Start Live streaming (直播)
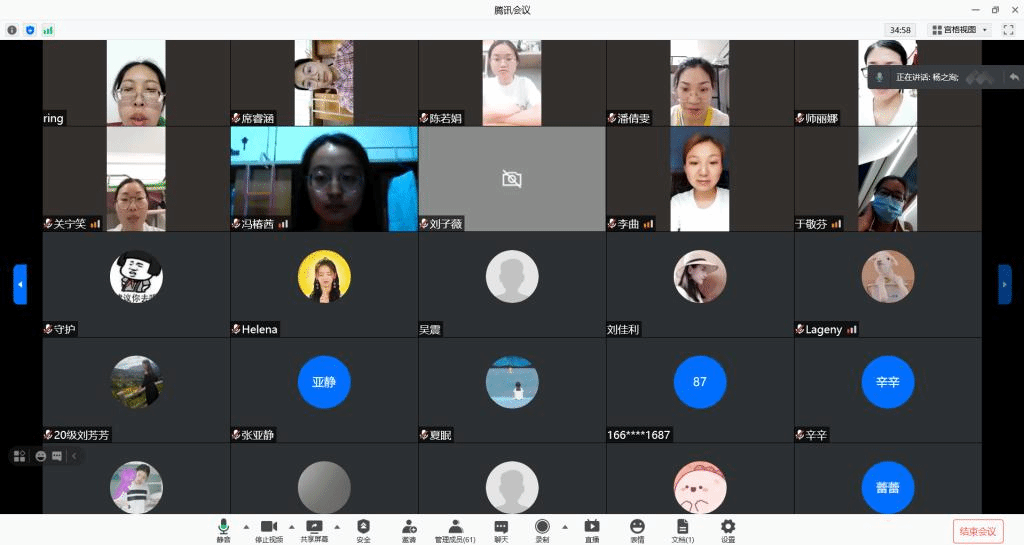The image size is (1024, 545). click(592, 530)
